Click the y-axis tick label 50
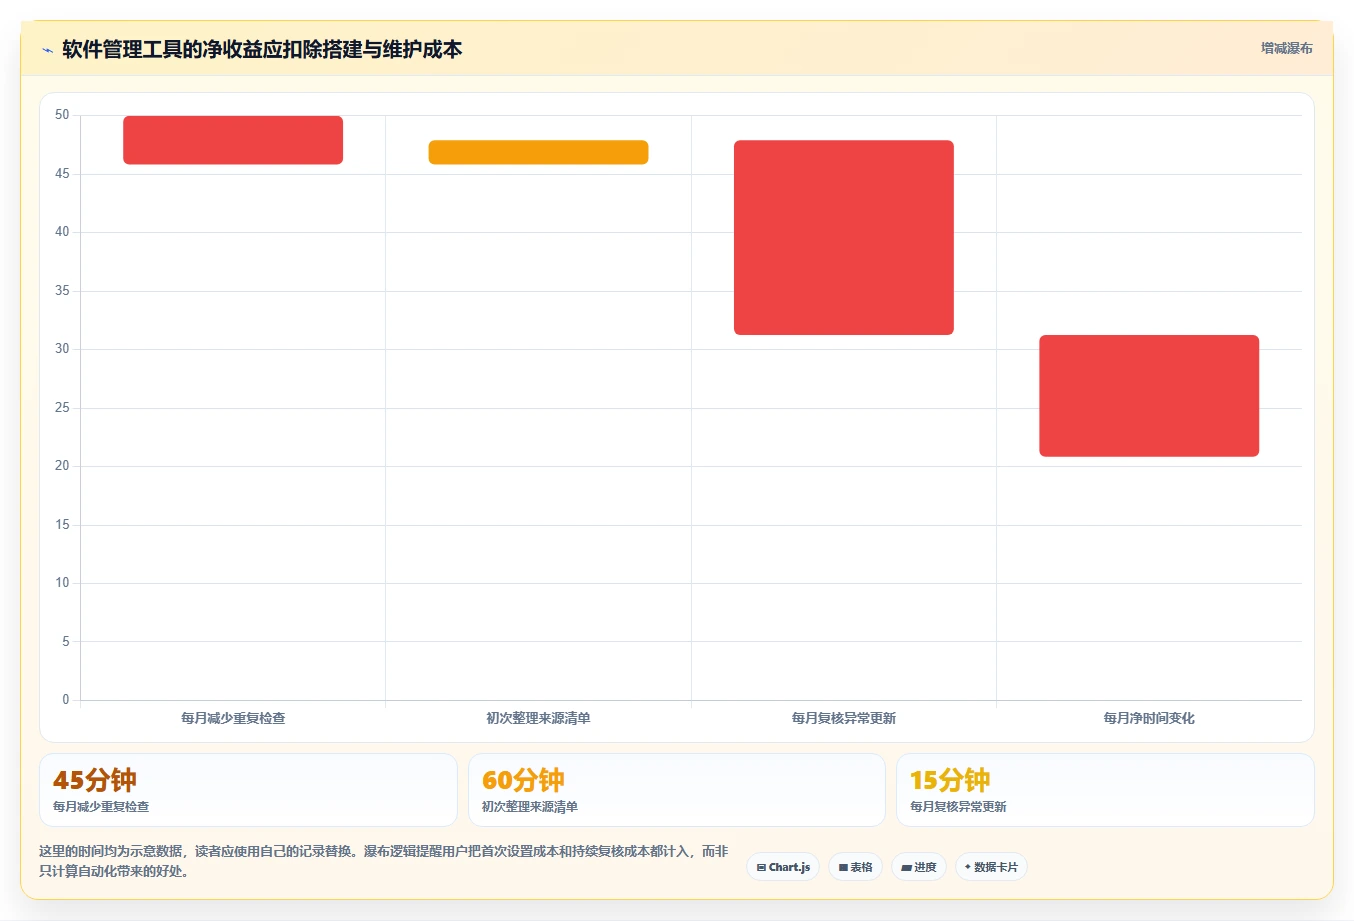Viewport: 1354px width, 921px height. coord(62,115)
